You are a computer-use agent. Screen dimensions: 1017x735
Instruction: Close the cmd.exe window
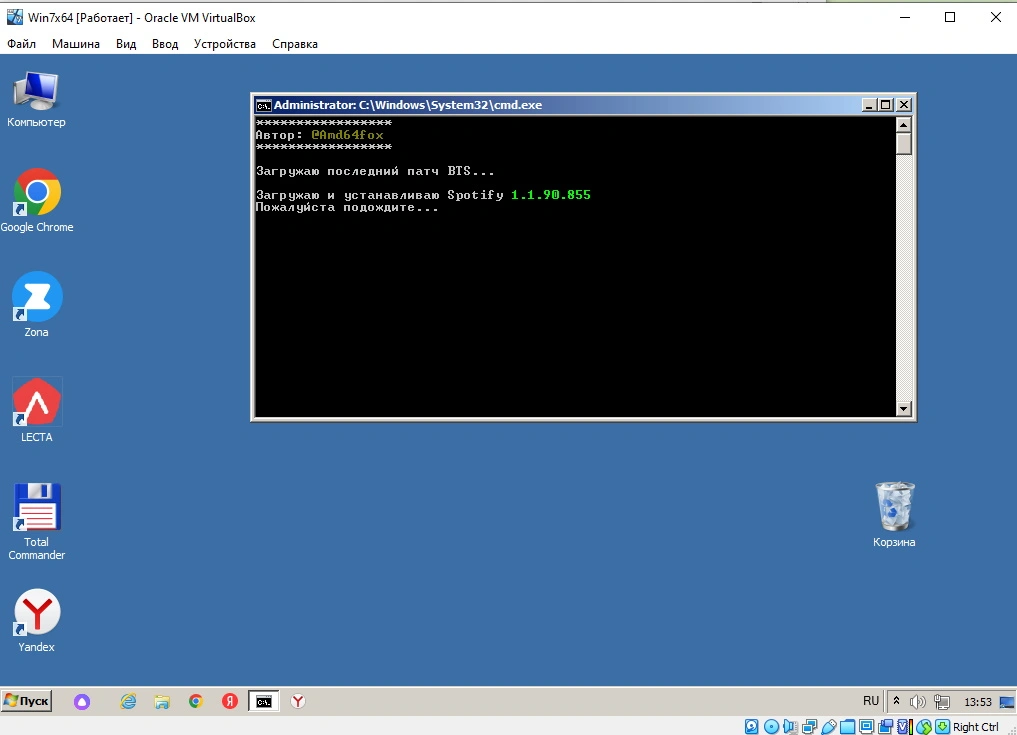tap(903, 105)
